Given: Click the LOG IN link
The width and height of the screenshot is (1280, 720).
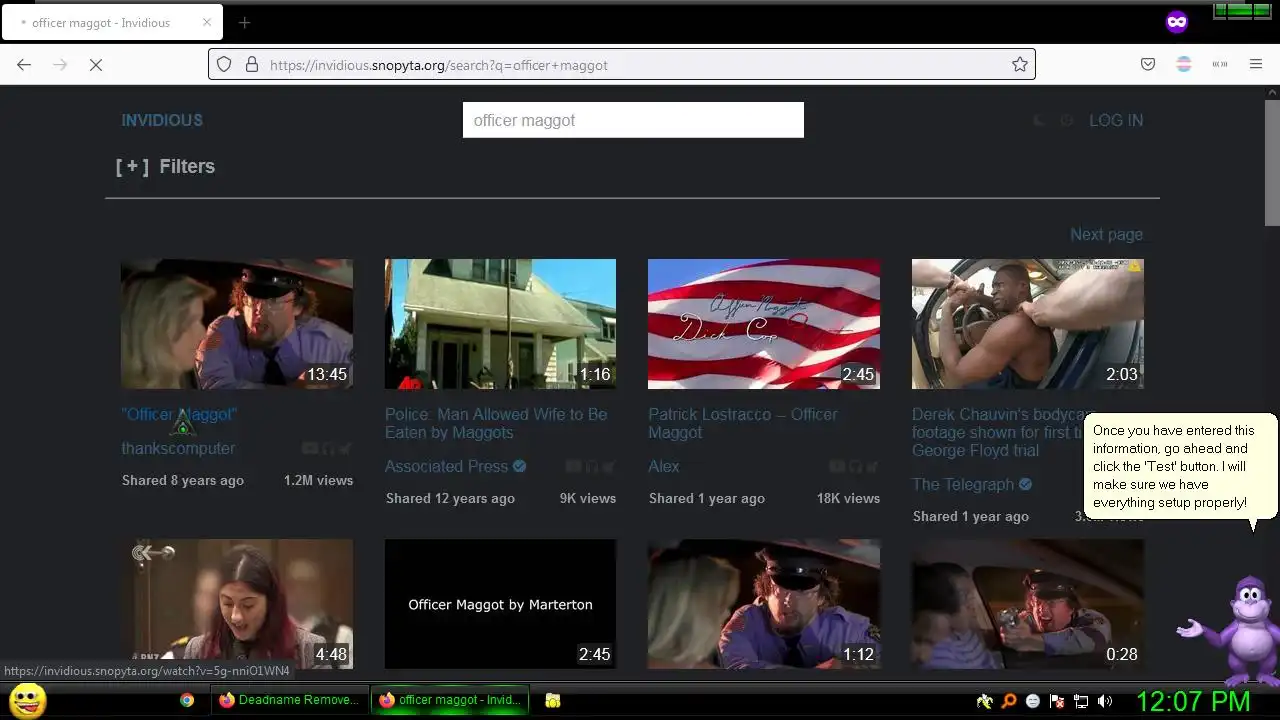Looking at the screenshot, I should pos(1116,120).
